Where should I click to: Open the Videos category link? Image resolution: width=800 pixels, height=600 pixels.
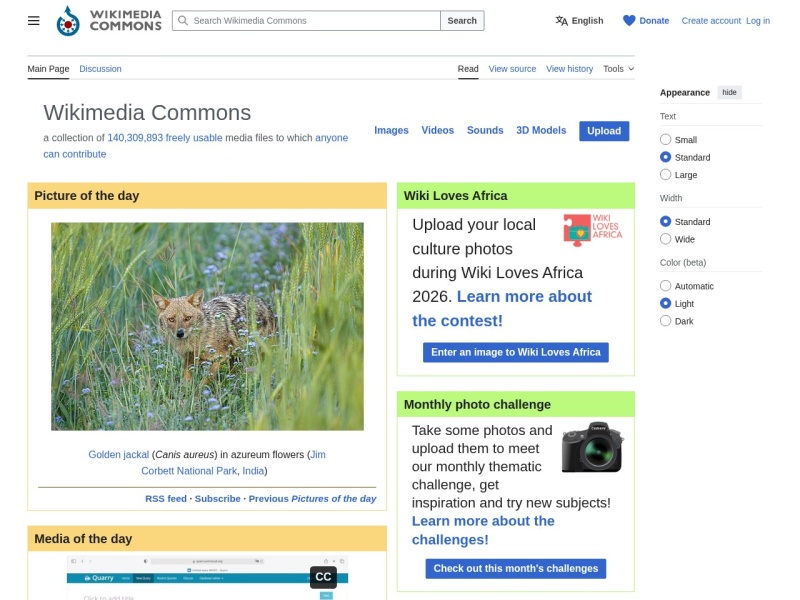(438, 131)
